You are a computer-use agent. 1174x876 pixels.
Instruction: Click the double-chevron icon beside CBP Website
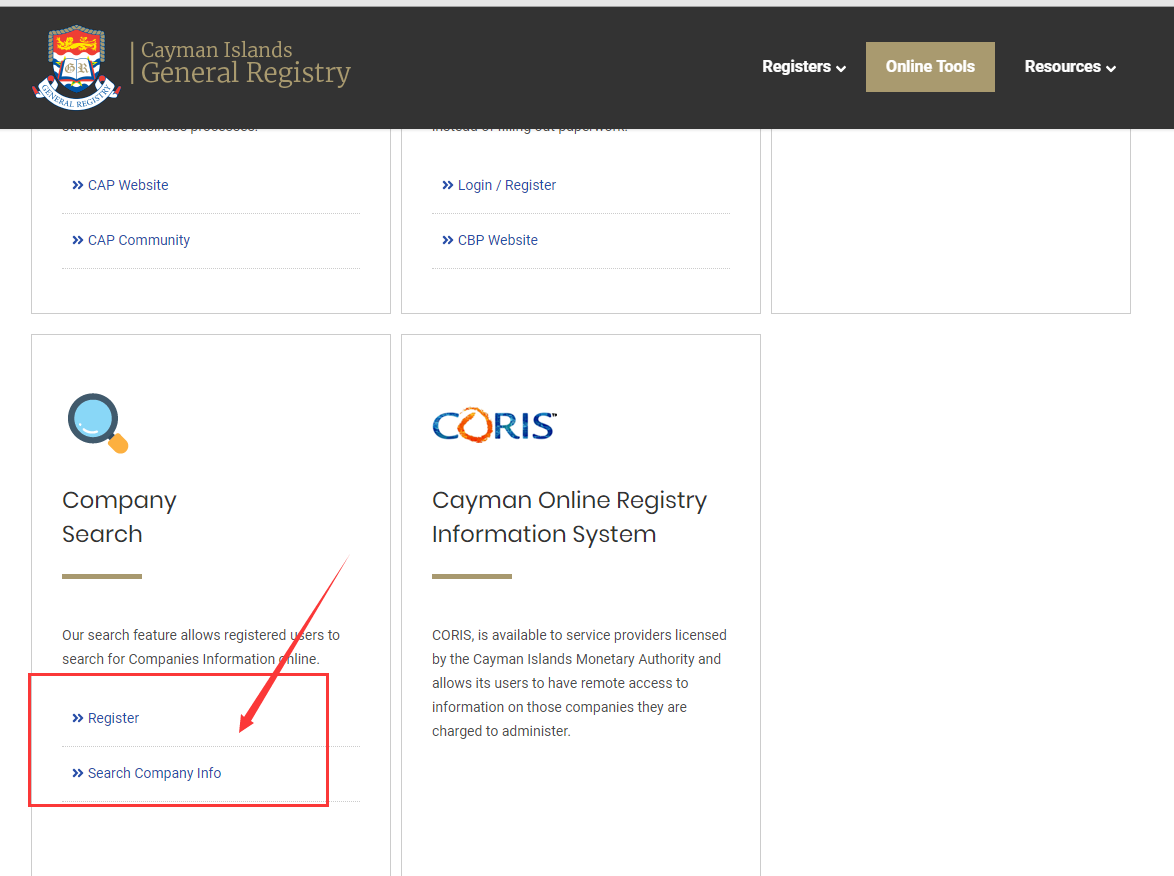click(x=448, y=240)
